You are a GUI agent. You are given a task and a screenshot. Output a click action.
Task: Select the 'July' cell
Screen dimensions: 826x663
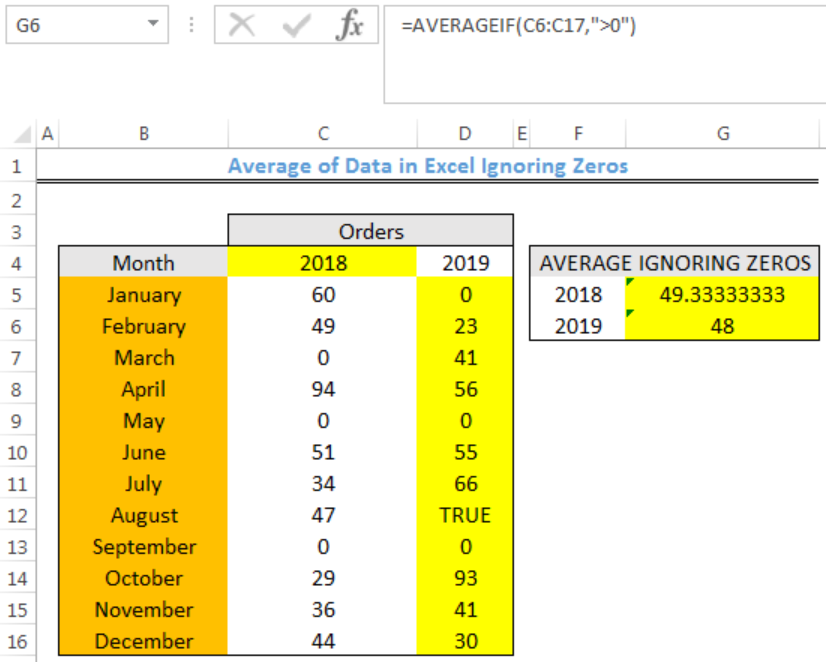143,483
